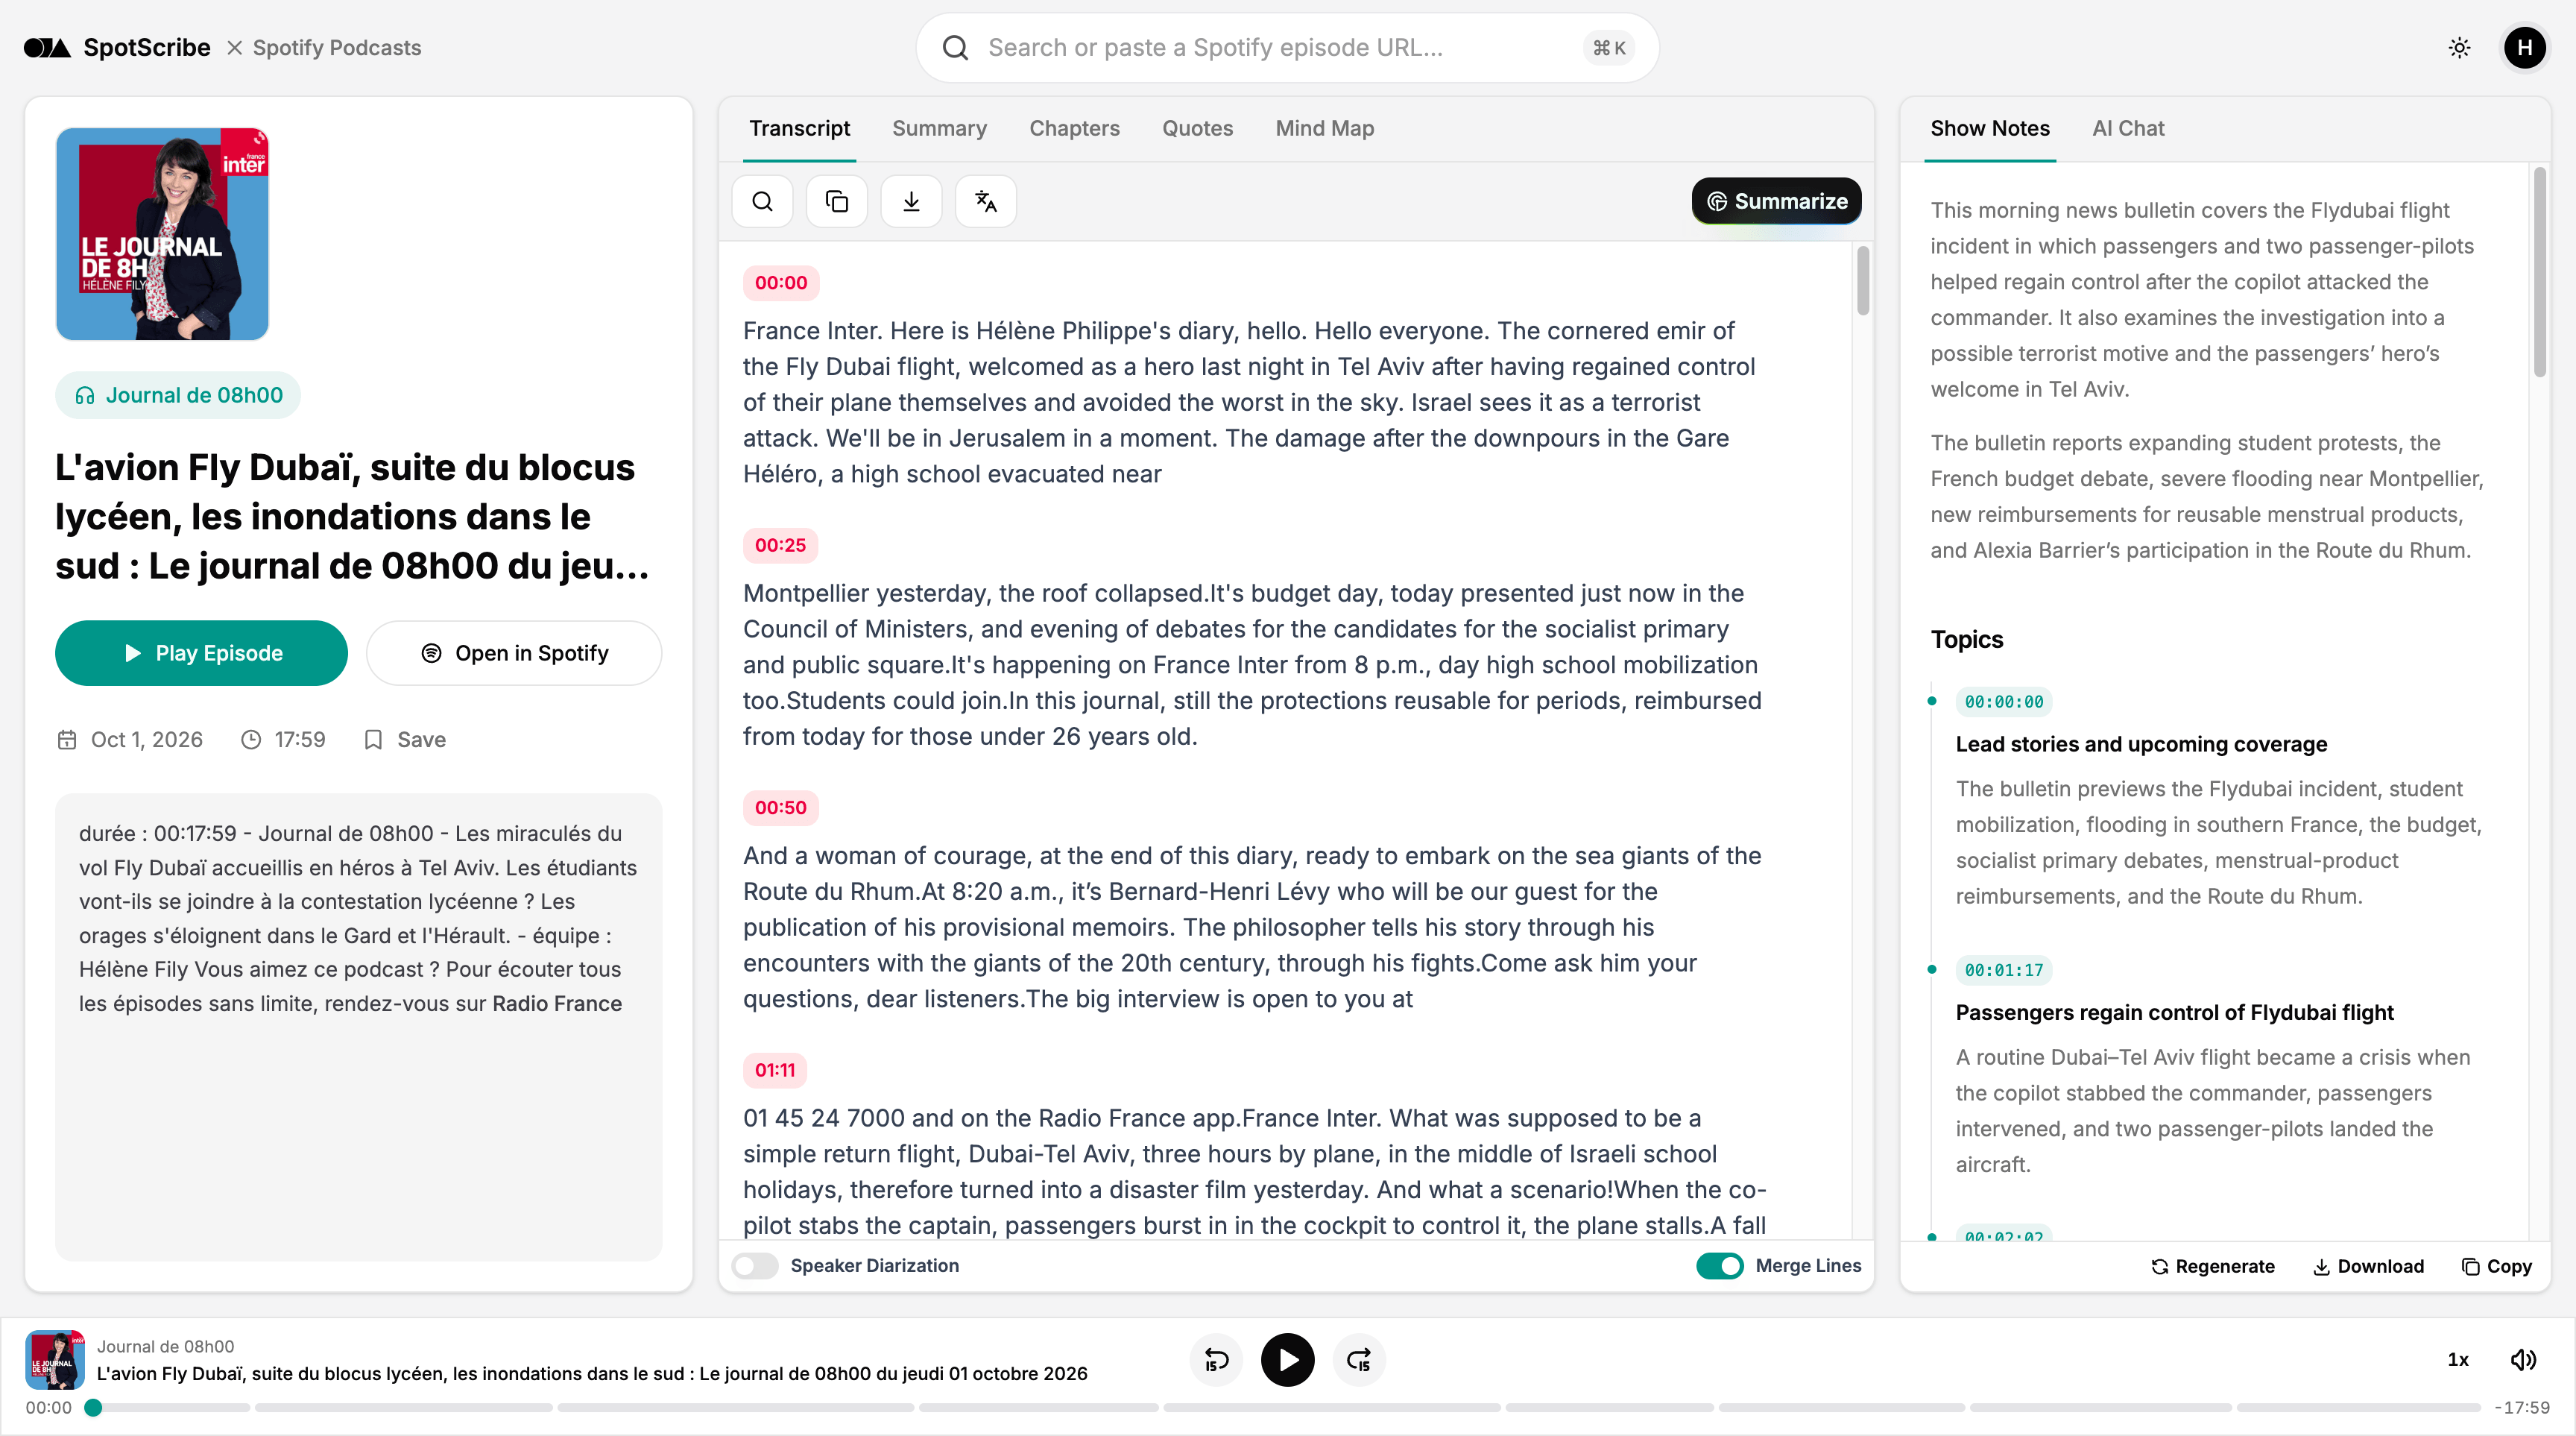2576x1436 pixels.
Task: Disable the Merge Lines switch
Action: pyautogui.click(x=1720, y=1266)
